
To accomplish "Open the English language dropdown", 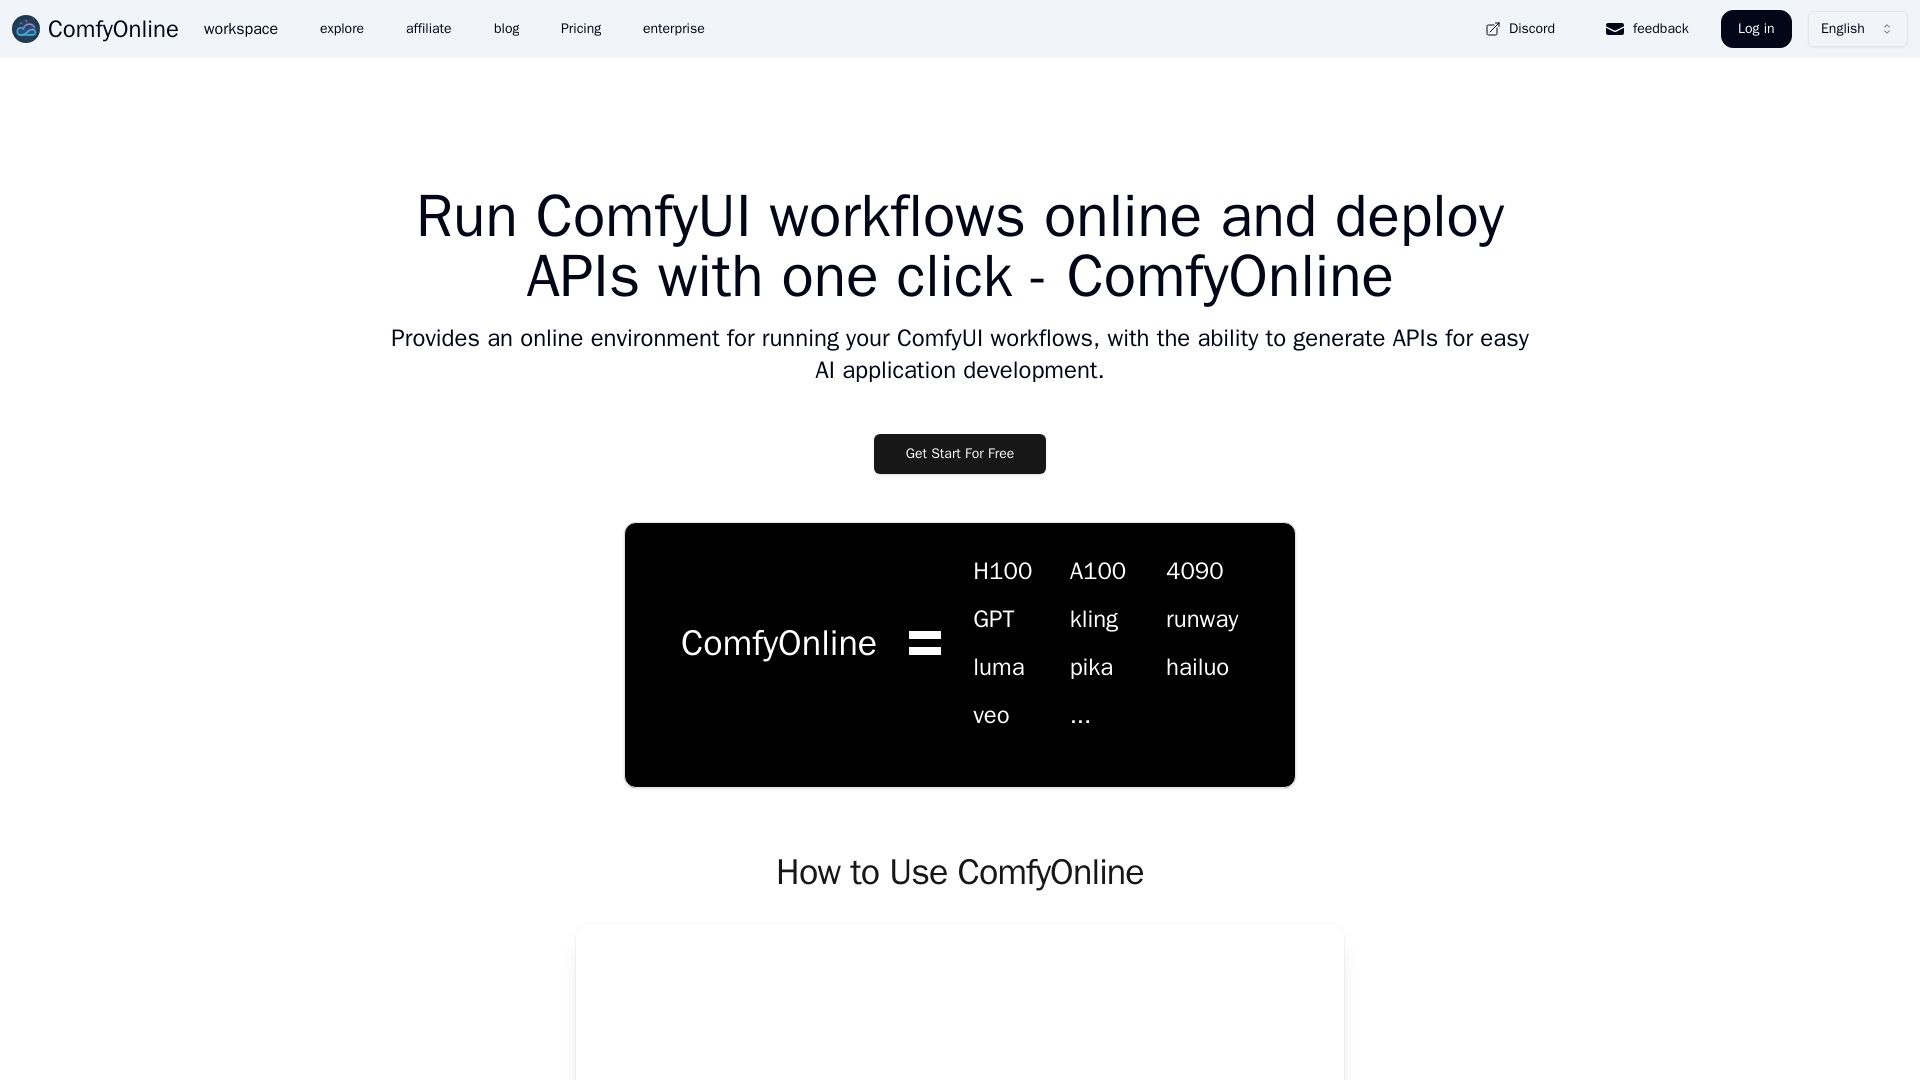I will tap(1857, 29).
